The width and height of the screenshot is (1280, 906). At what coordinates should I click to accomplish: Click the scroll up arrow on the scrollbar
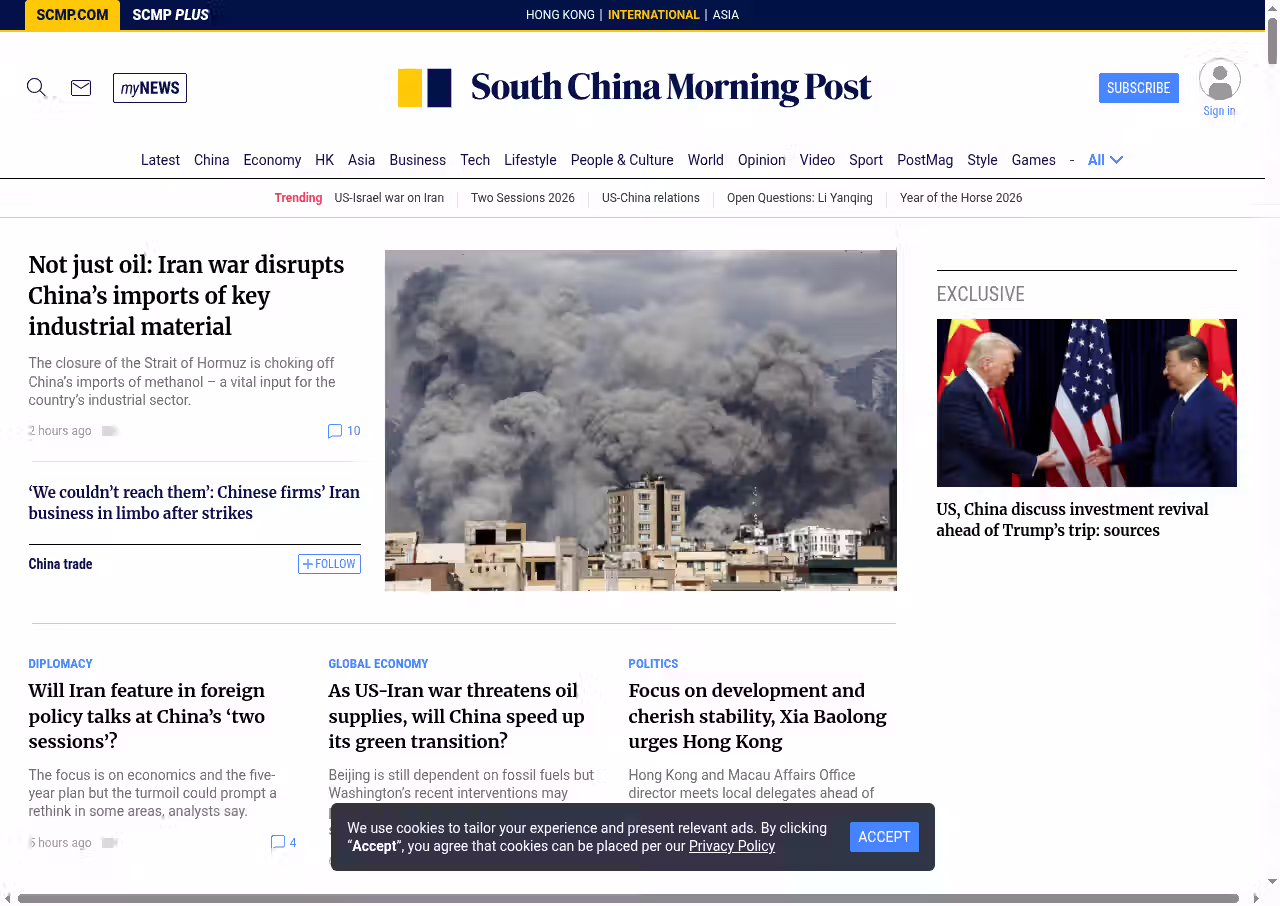pyautogui.click(x=1272, y=6)
